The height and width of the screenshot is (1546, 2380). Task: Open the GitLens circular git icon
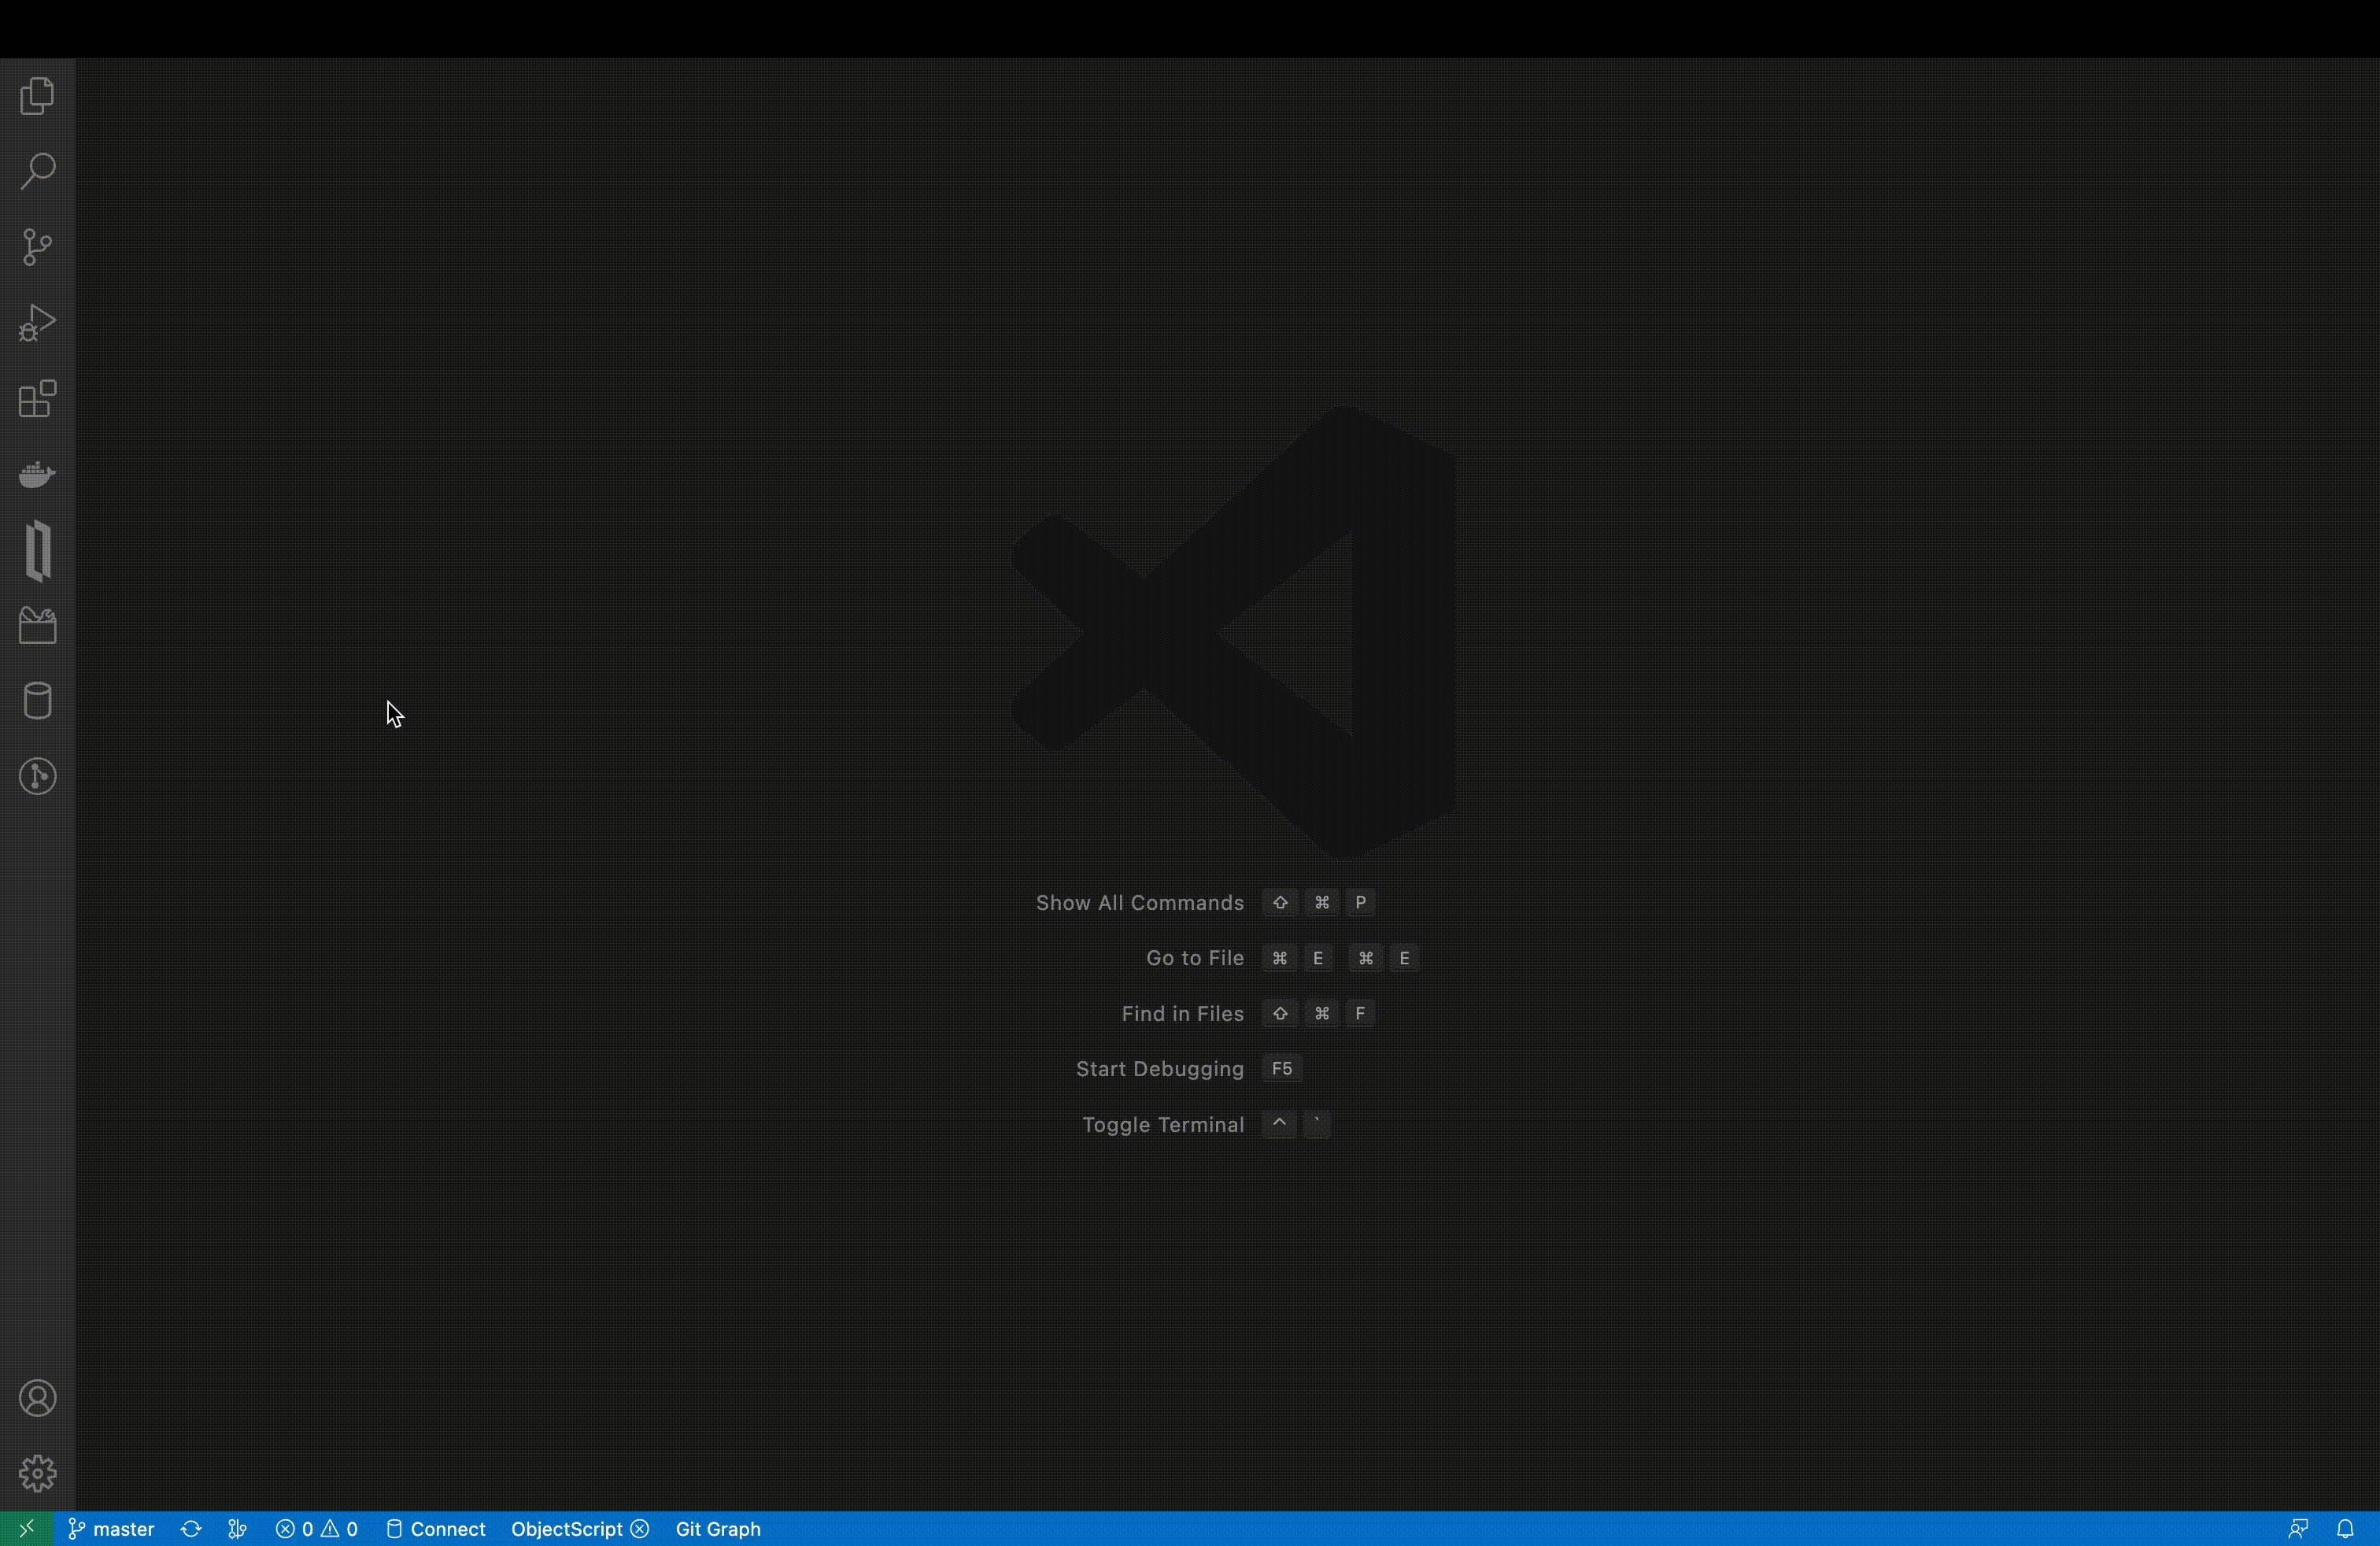(37, 777)
